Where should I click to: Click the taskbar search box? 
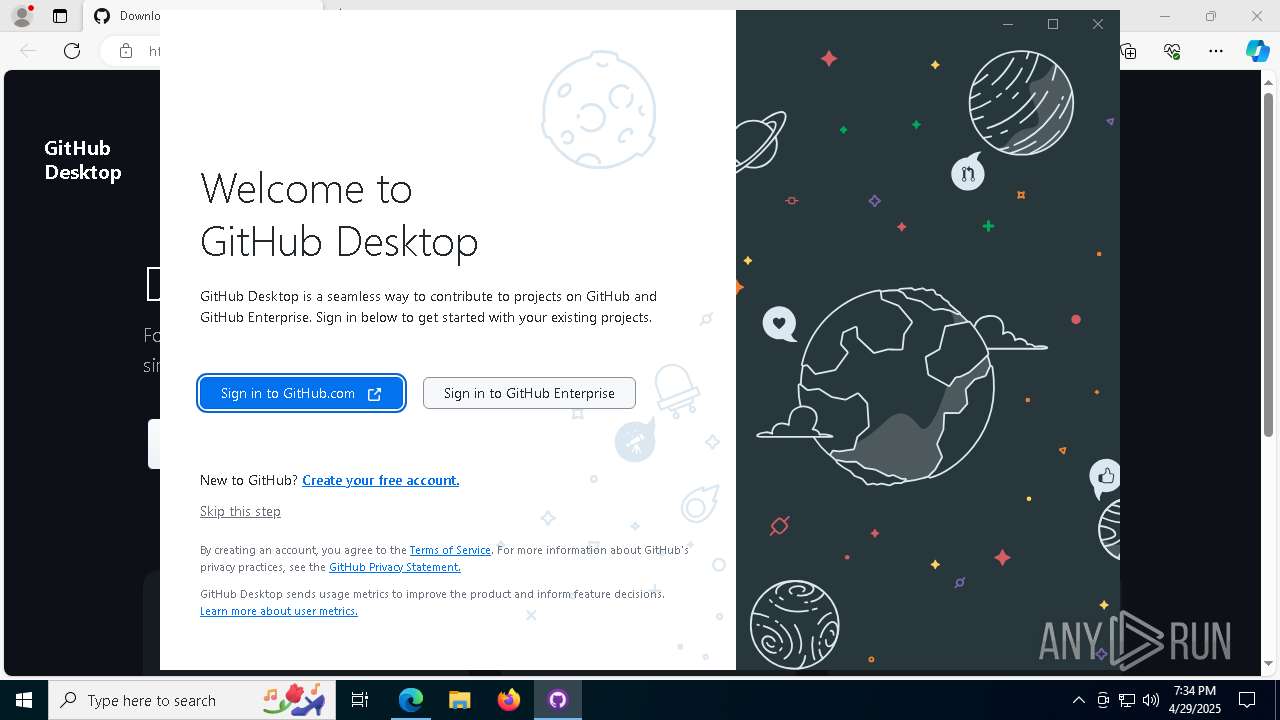tap(193, 700)
